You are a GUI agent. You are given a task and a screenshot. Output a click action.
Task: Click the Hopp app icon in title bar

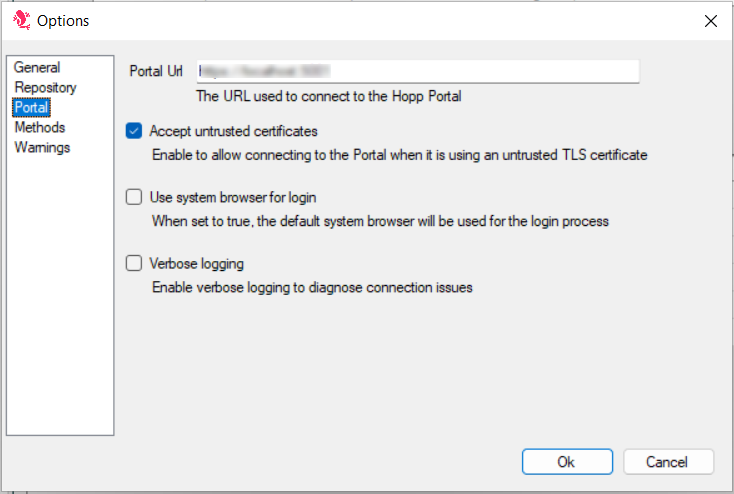(19, 20)
